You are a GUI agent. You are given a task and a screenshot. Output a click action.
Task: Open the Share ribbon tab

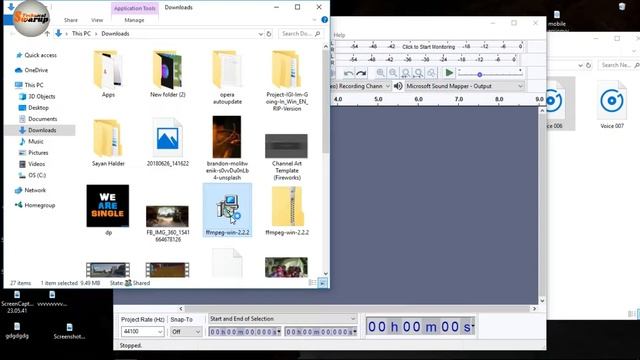click(71, 20)
